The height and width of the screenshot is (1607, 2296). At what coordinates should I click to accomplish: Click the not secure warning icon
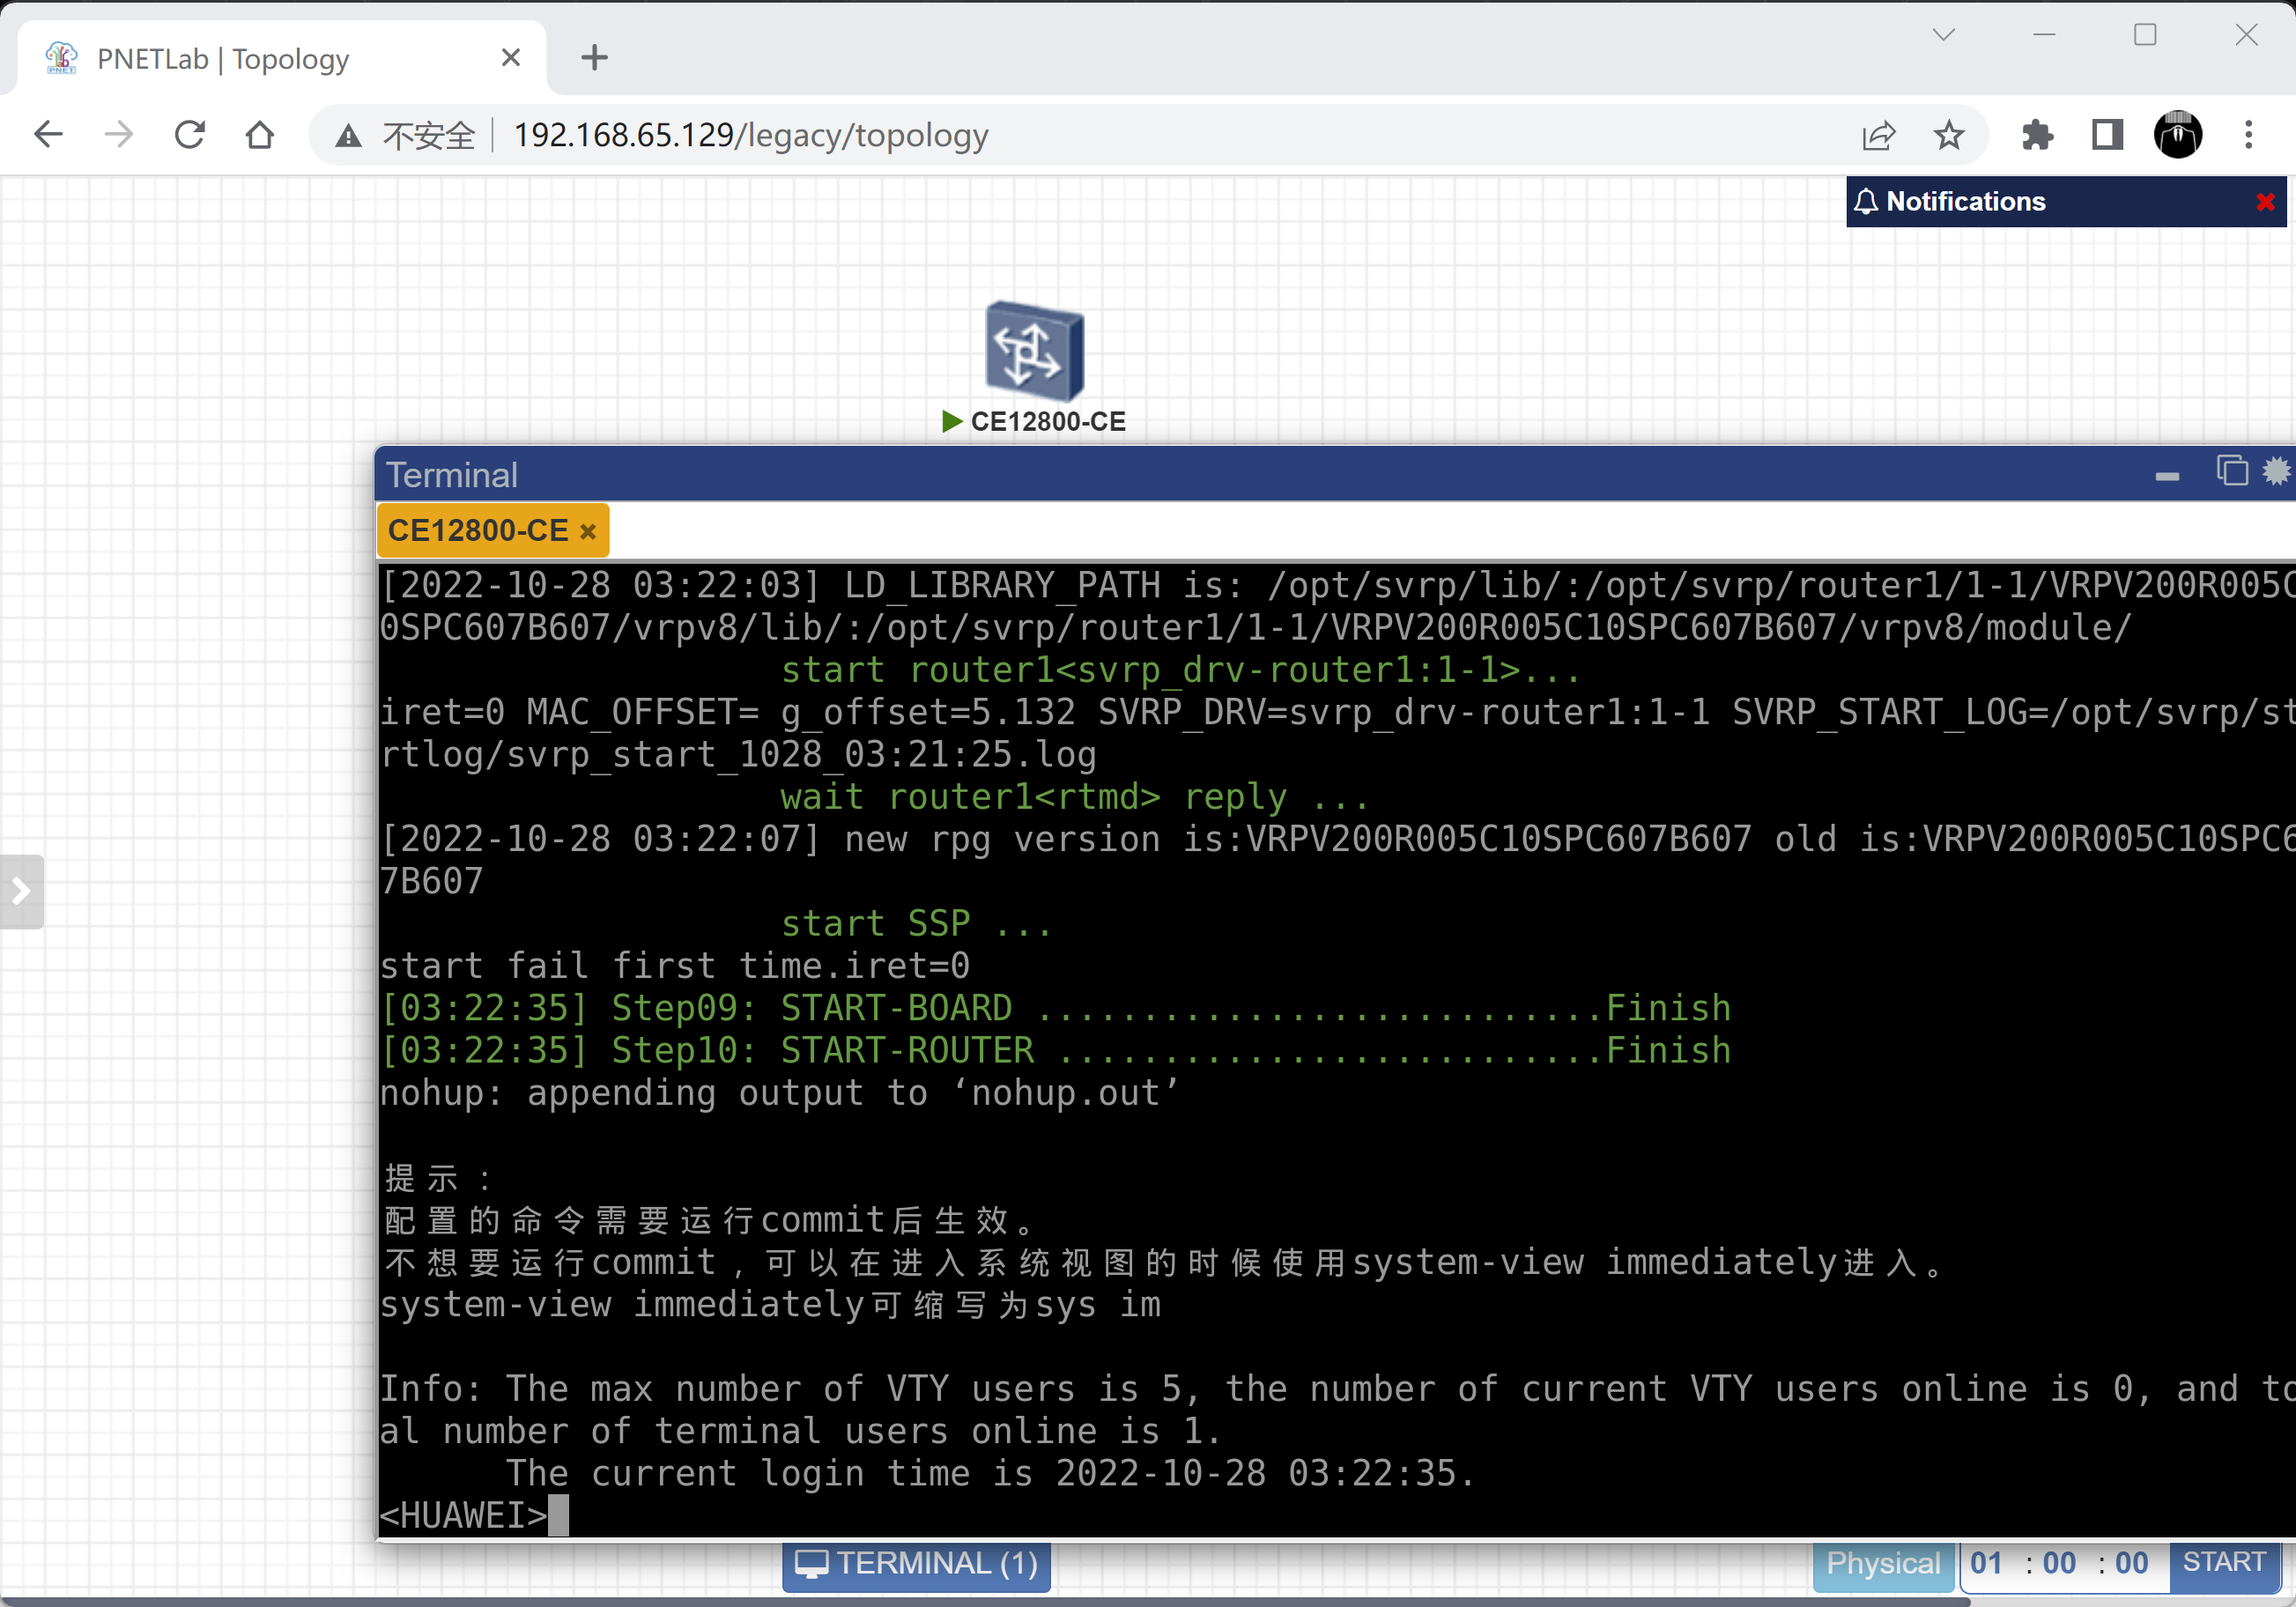(348, 135)
